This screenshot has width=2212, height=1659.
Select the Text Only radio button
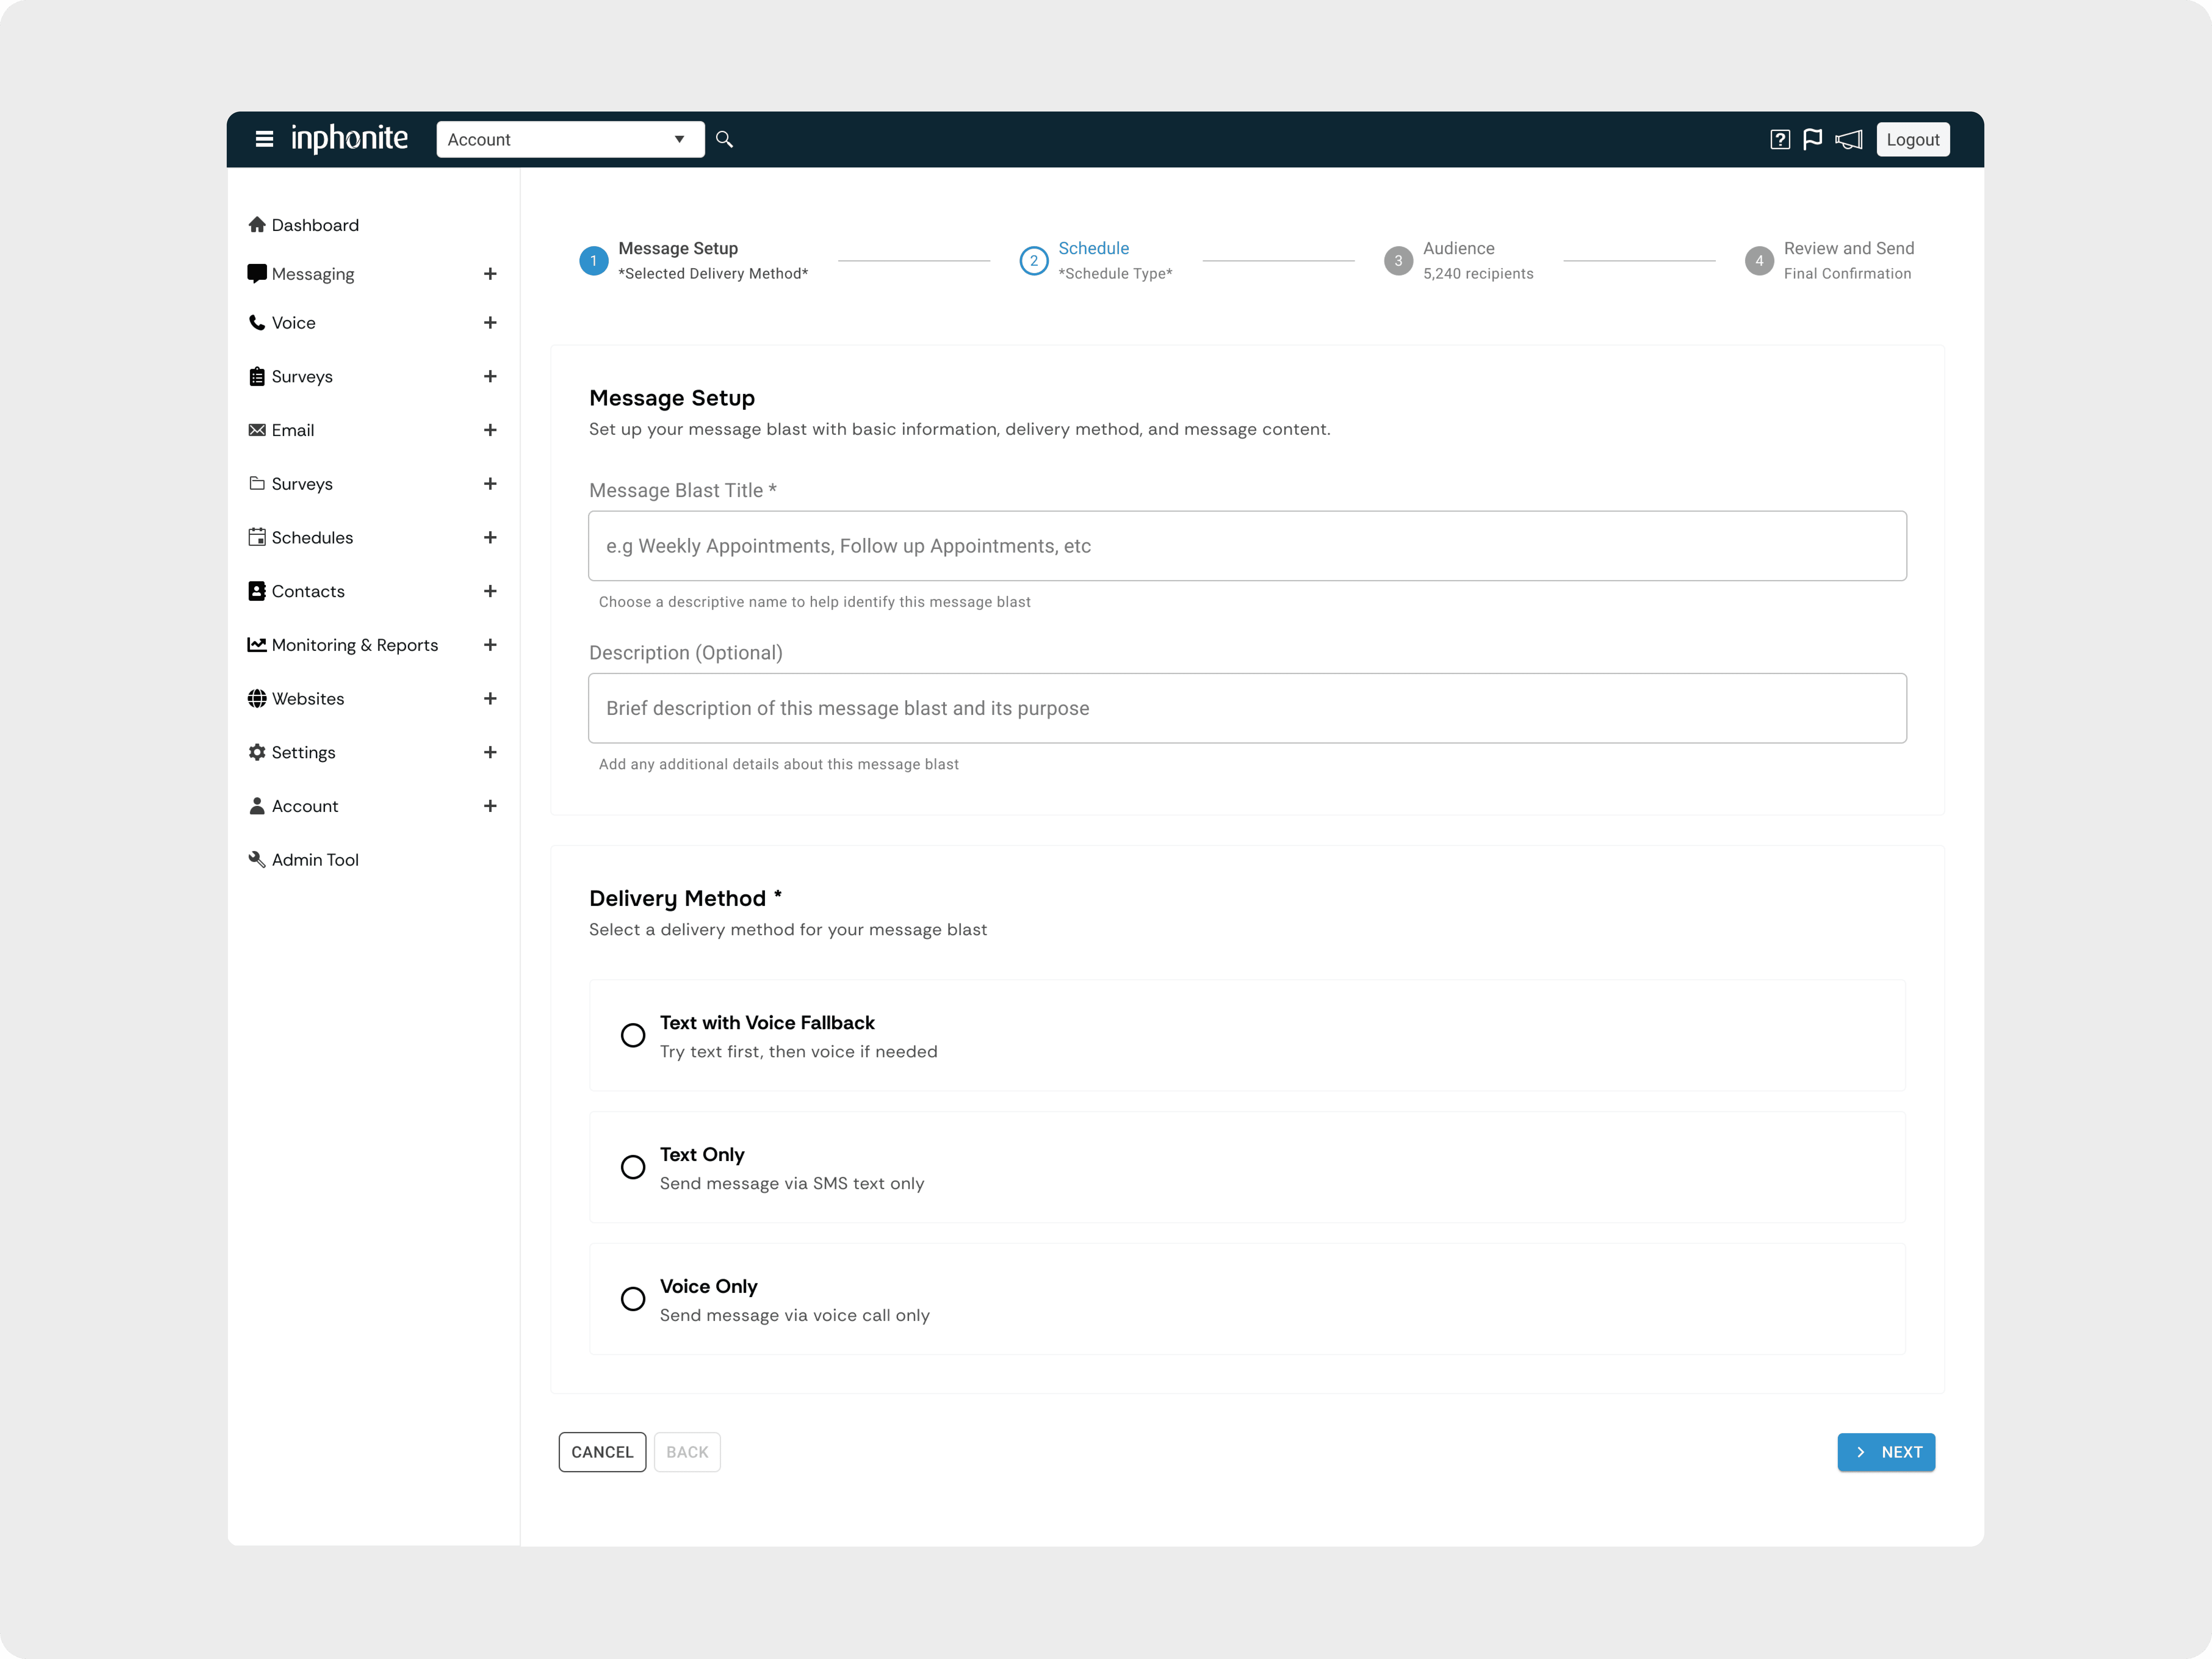tap(633, 1167)
